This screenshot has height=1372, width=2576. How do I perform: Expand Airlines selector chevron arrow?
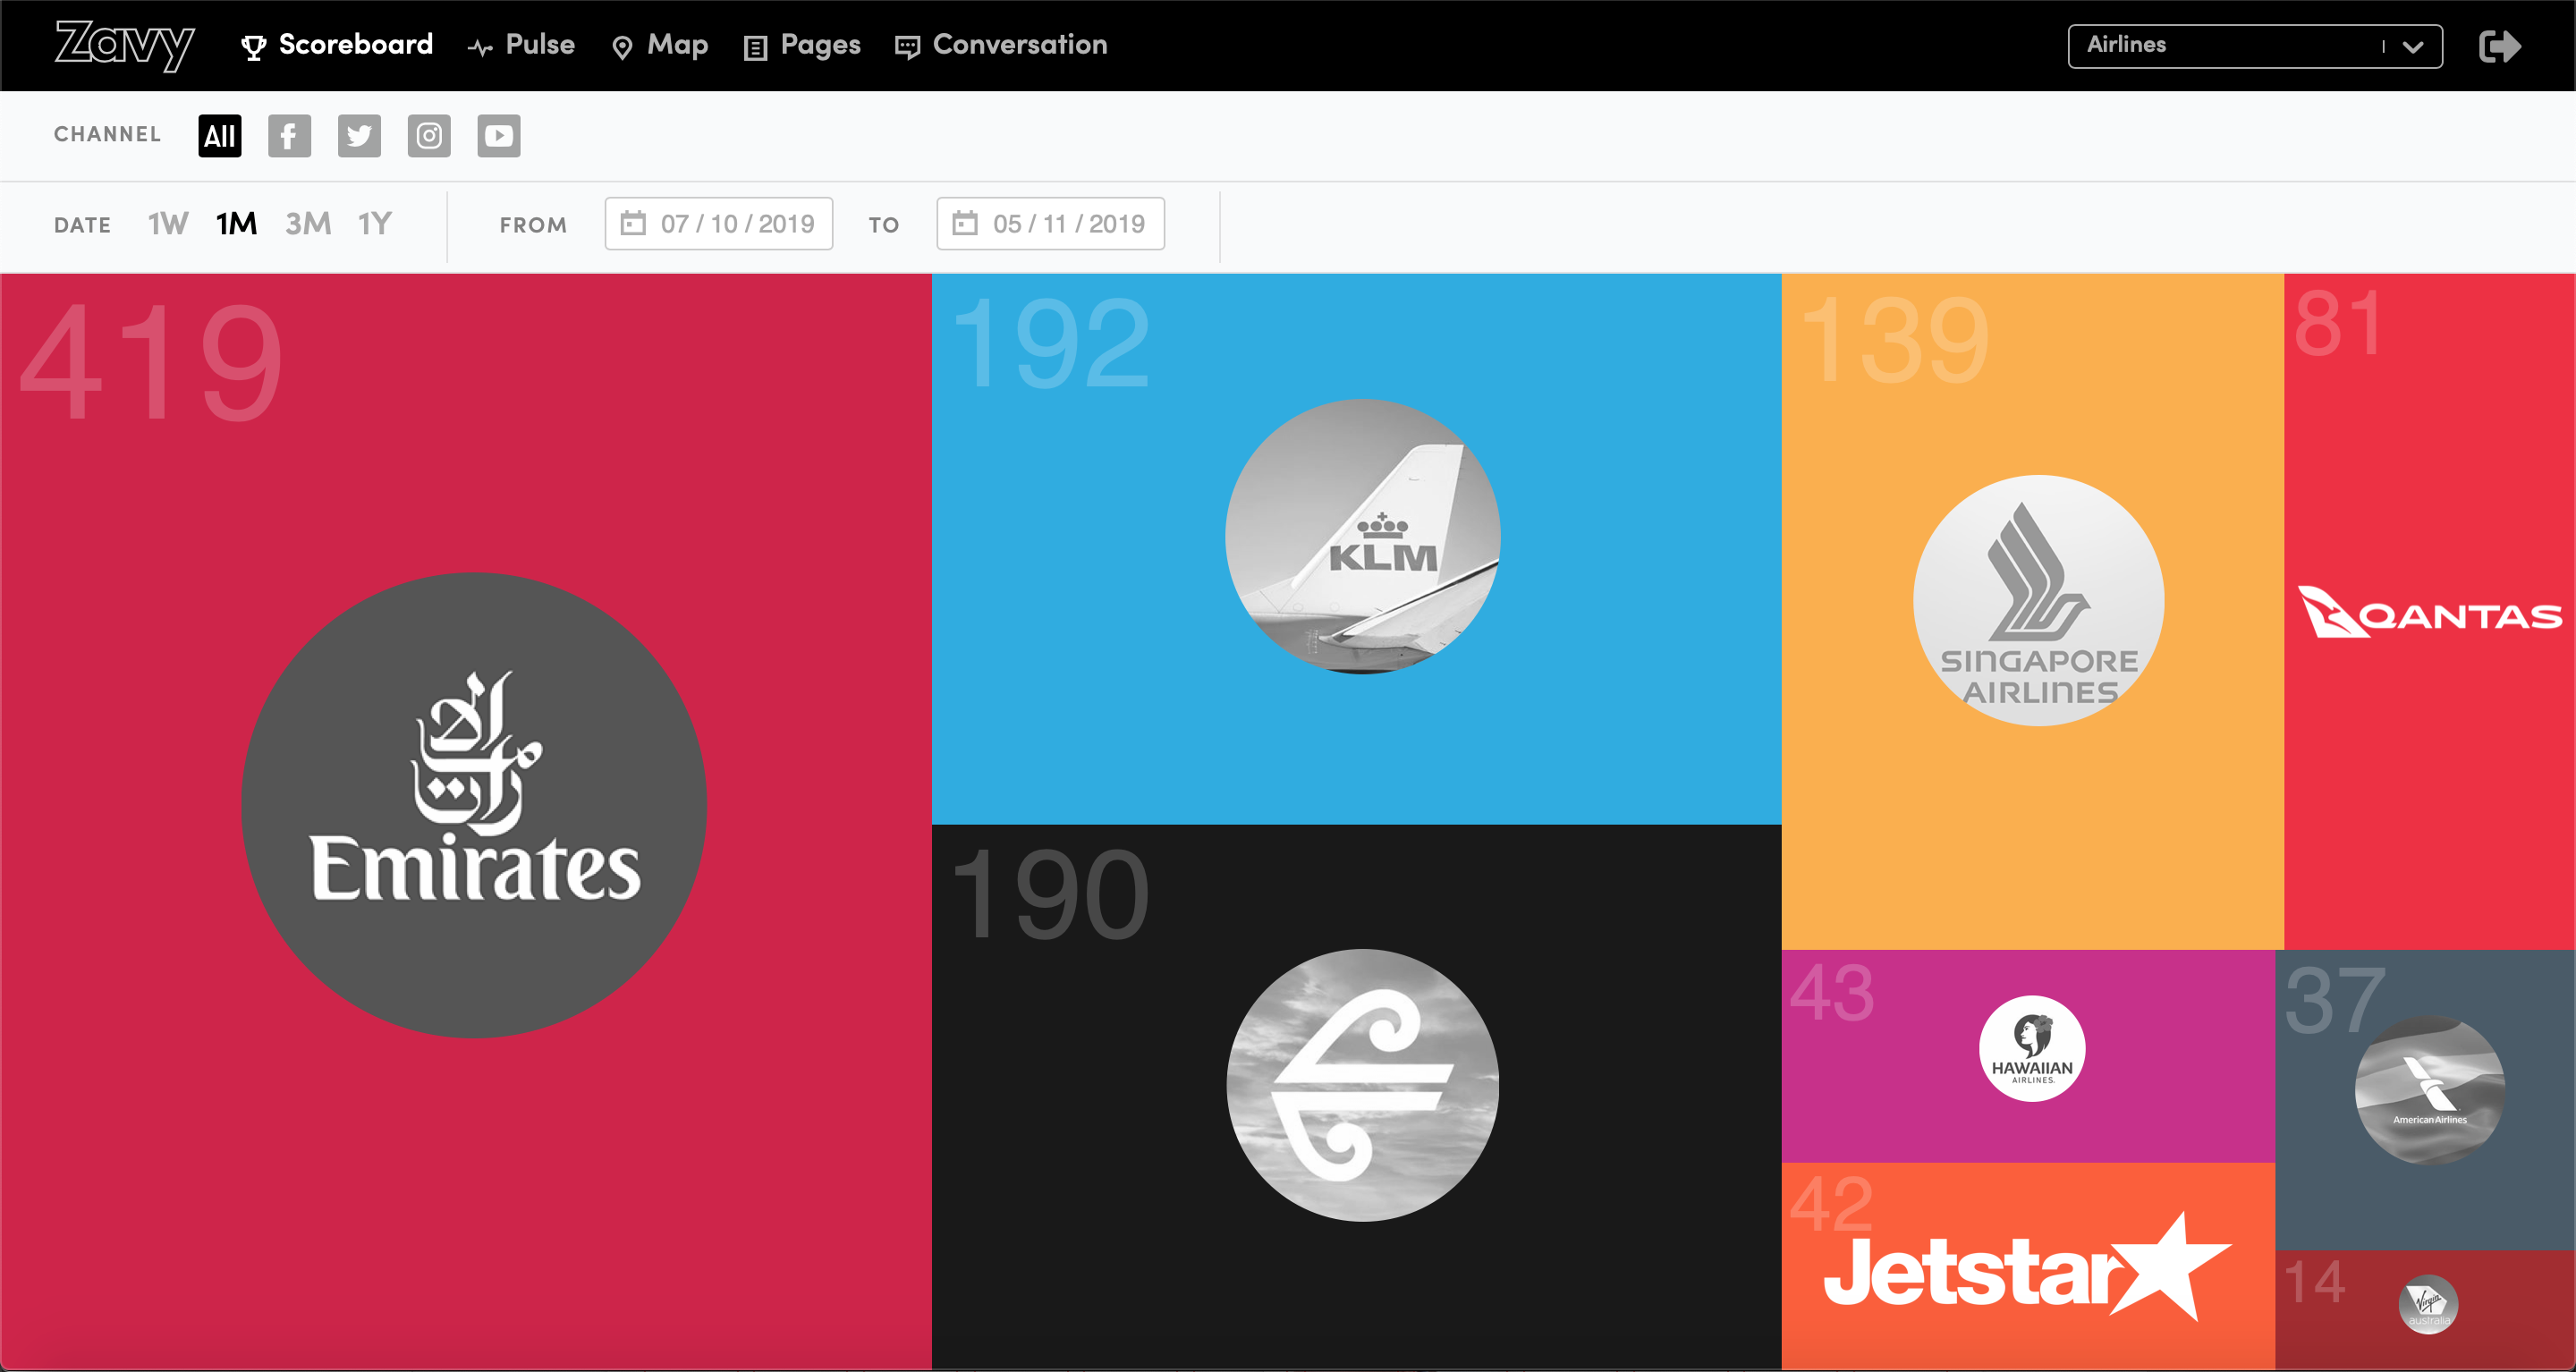pos(2412,47)
